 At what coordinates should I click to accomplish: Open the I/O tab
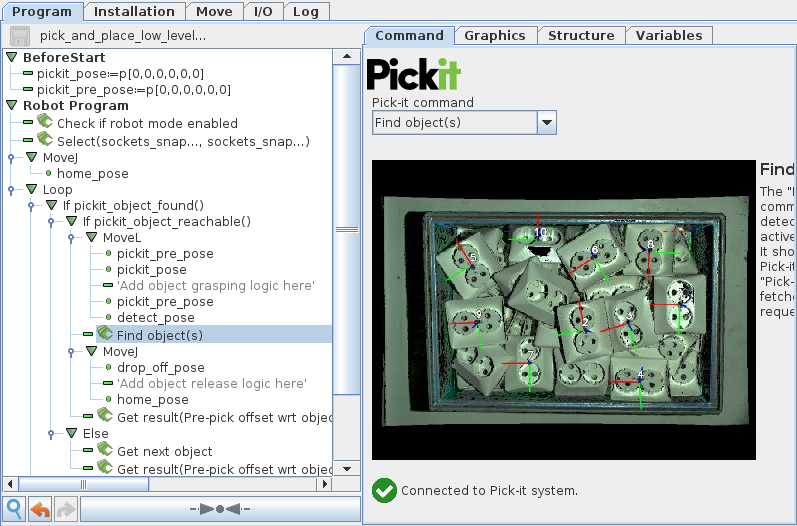tap(263, 12)
